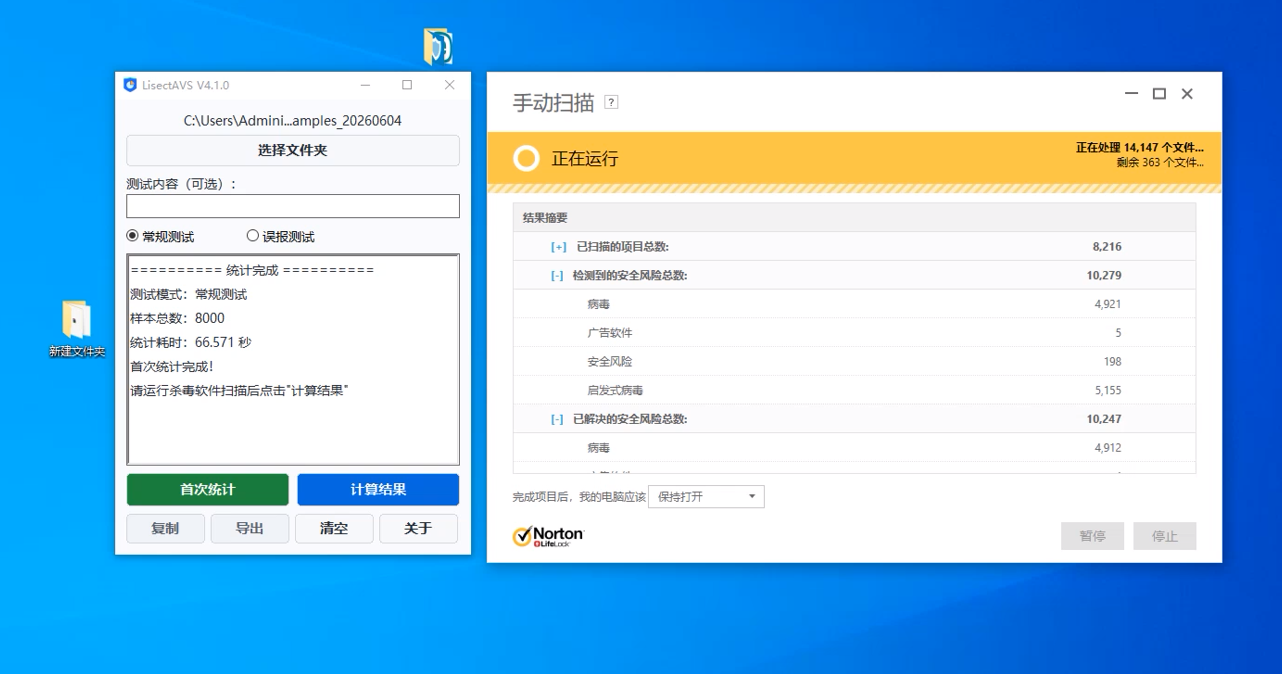Open the 关于 dialog button

tap(418, 528)
